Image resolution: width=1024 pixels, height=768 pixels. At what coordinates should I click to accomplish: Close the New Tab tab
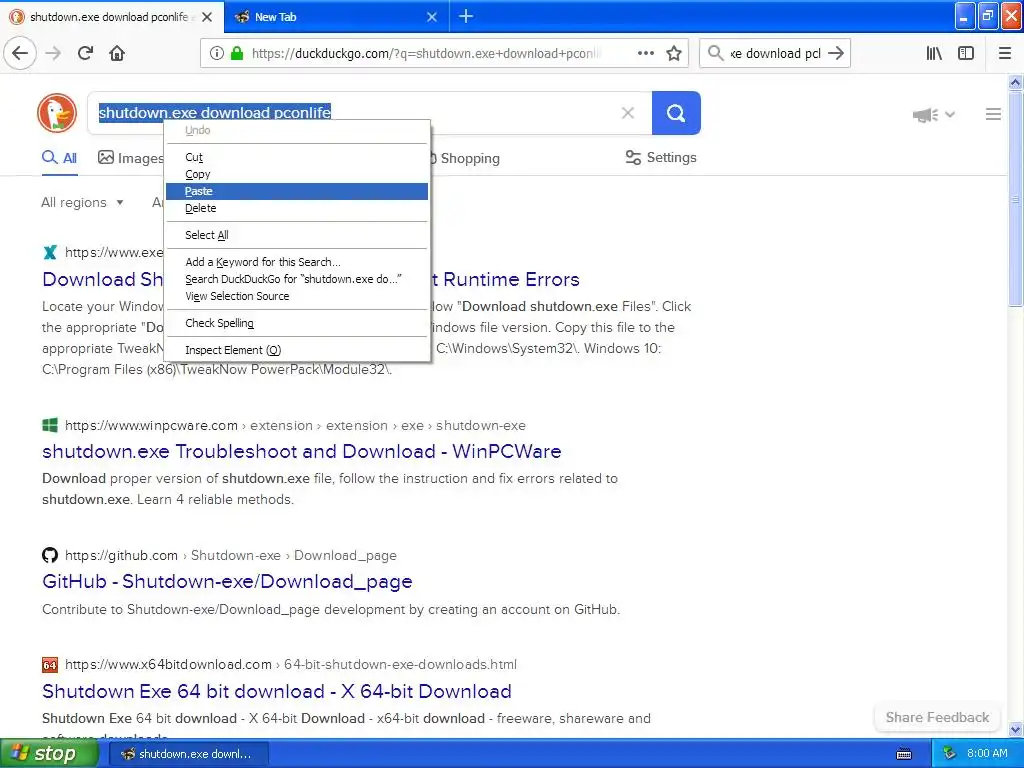pos(432,17)
